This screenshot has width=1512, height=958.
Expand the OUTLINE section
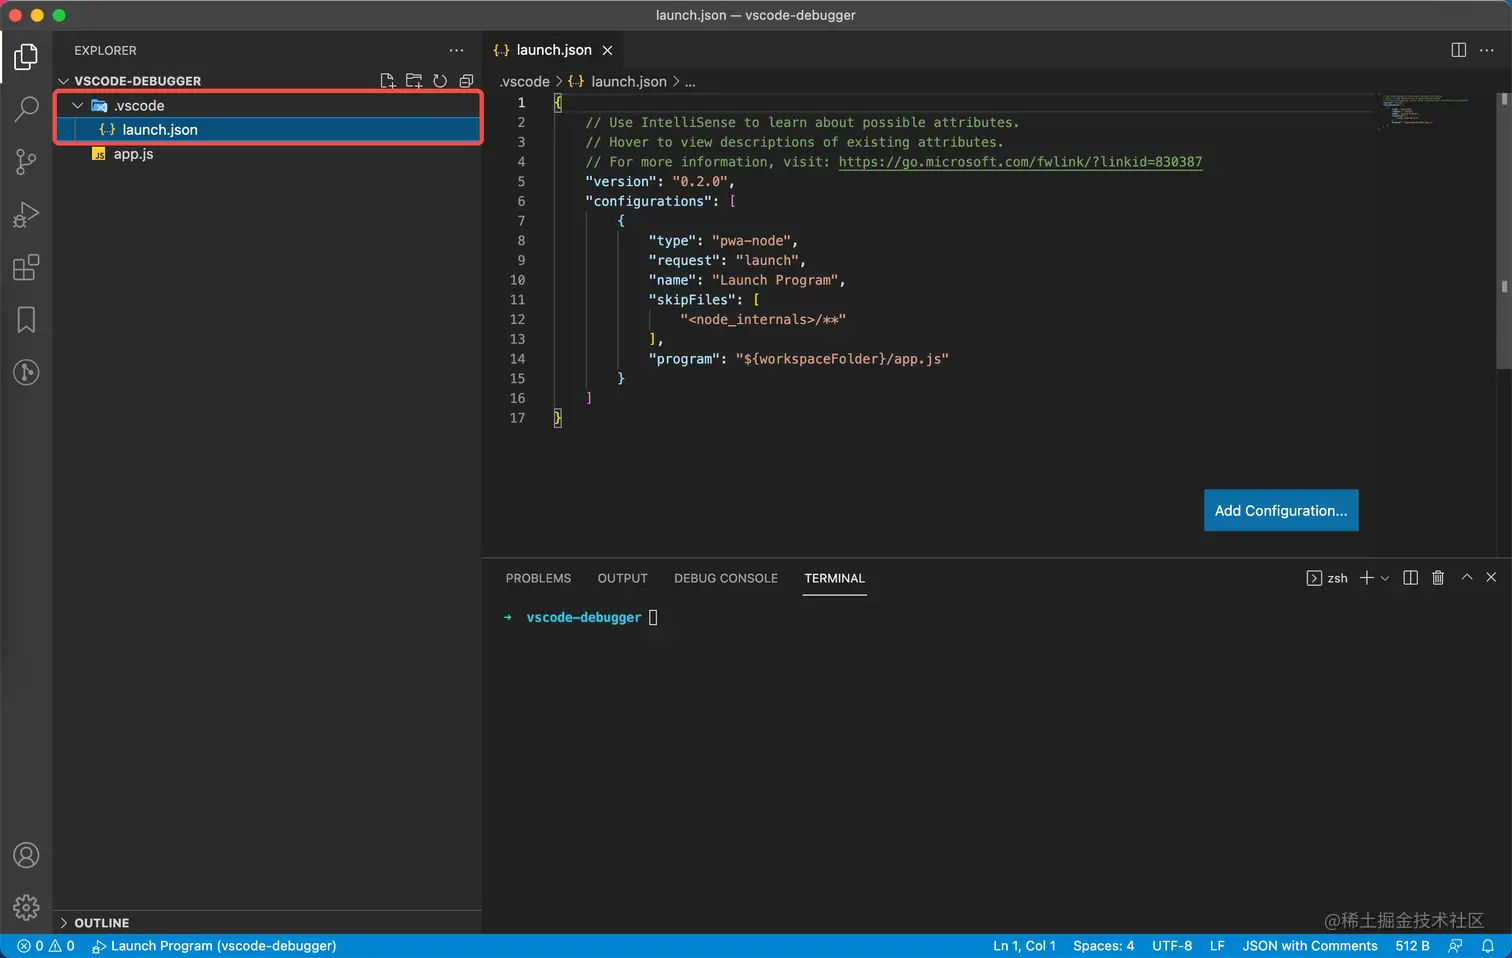(64, 923)
